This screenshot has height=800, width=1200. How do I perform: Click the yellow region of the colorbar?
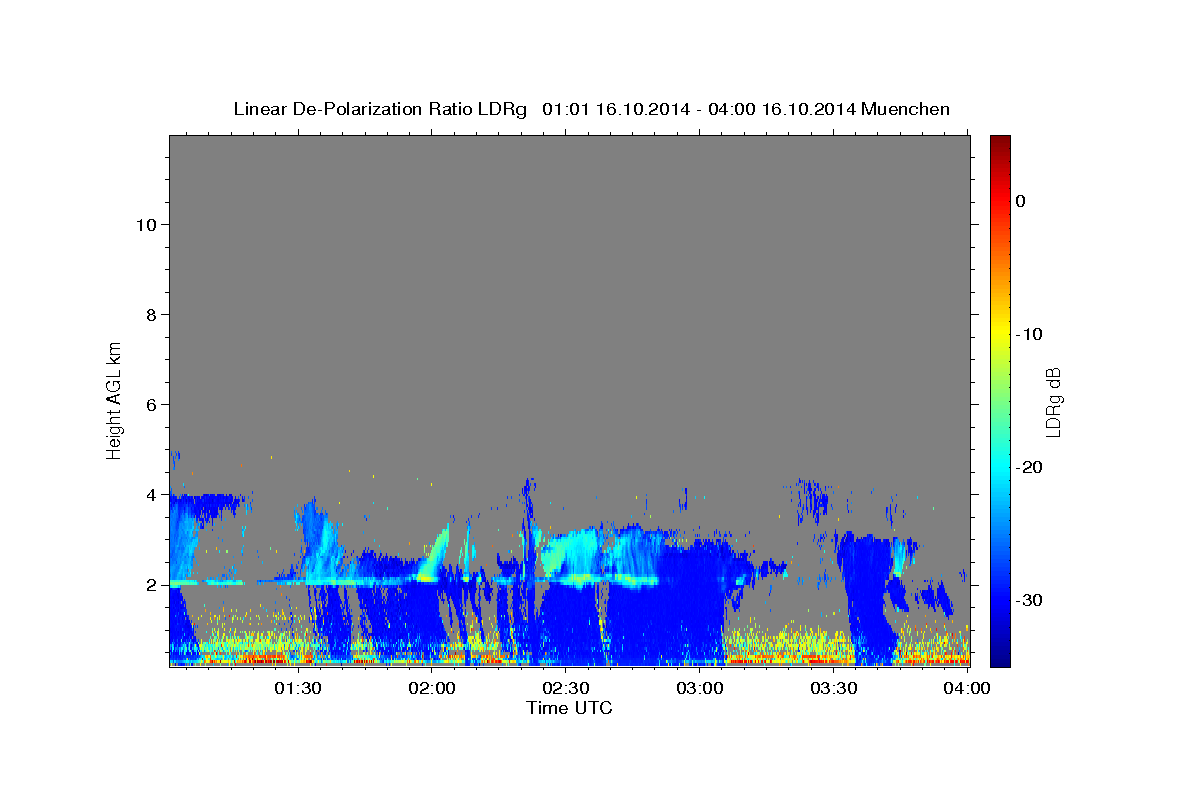point(1000,334)
